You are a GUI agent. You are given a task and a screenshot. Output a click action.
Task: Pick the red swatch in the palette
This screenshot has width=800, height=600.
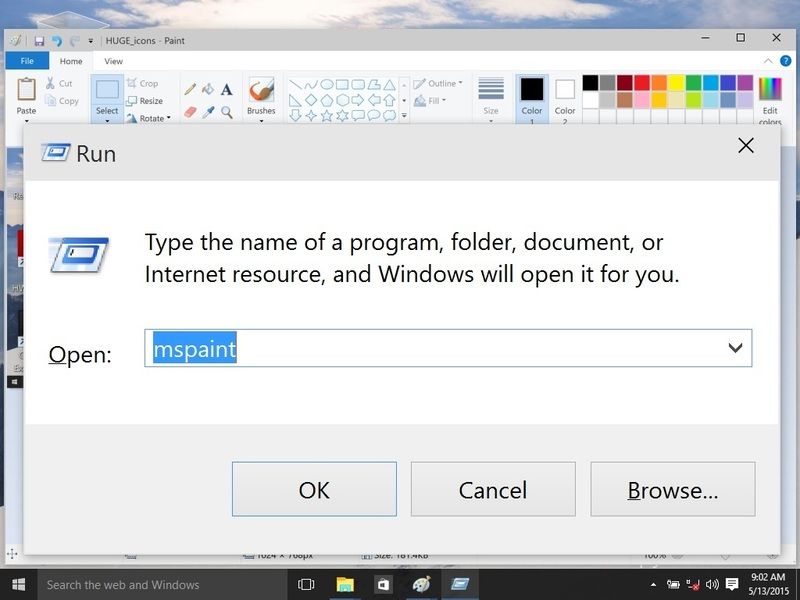coord(642,83)
